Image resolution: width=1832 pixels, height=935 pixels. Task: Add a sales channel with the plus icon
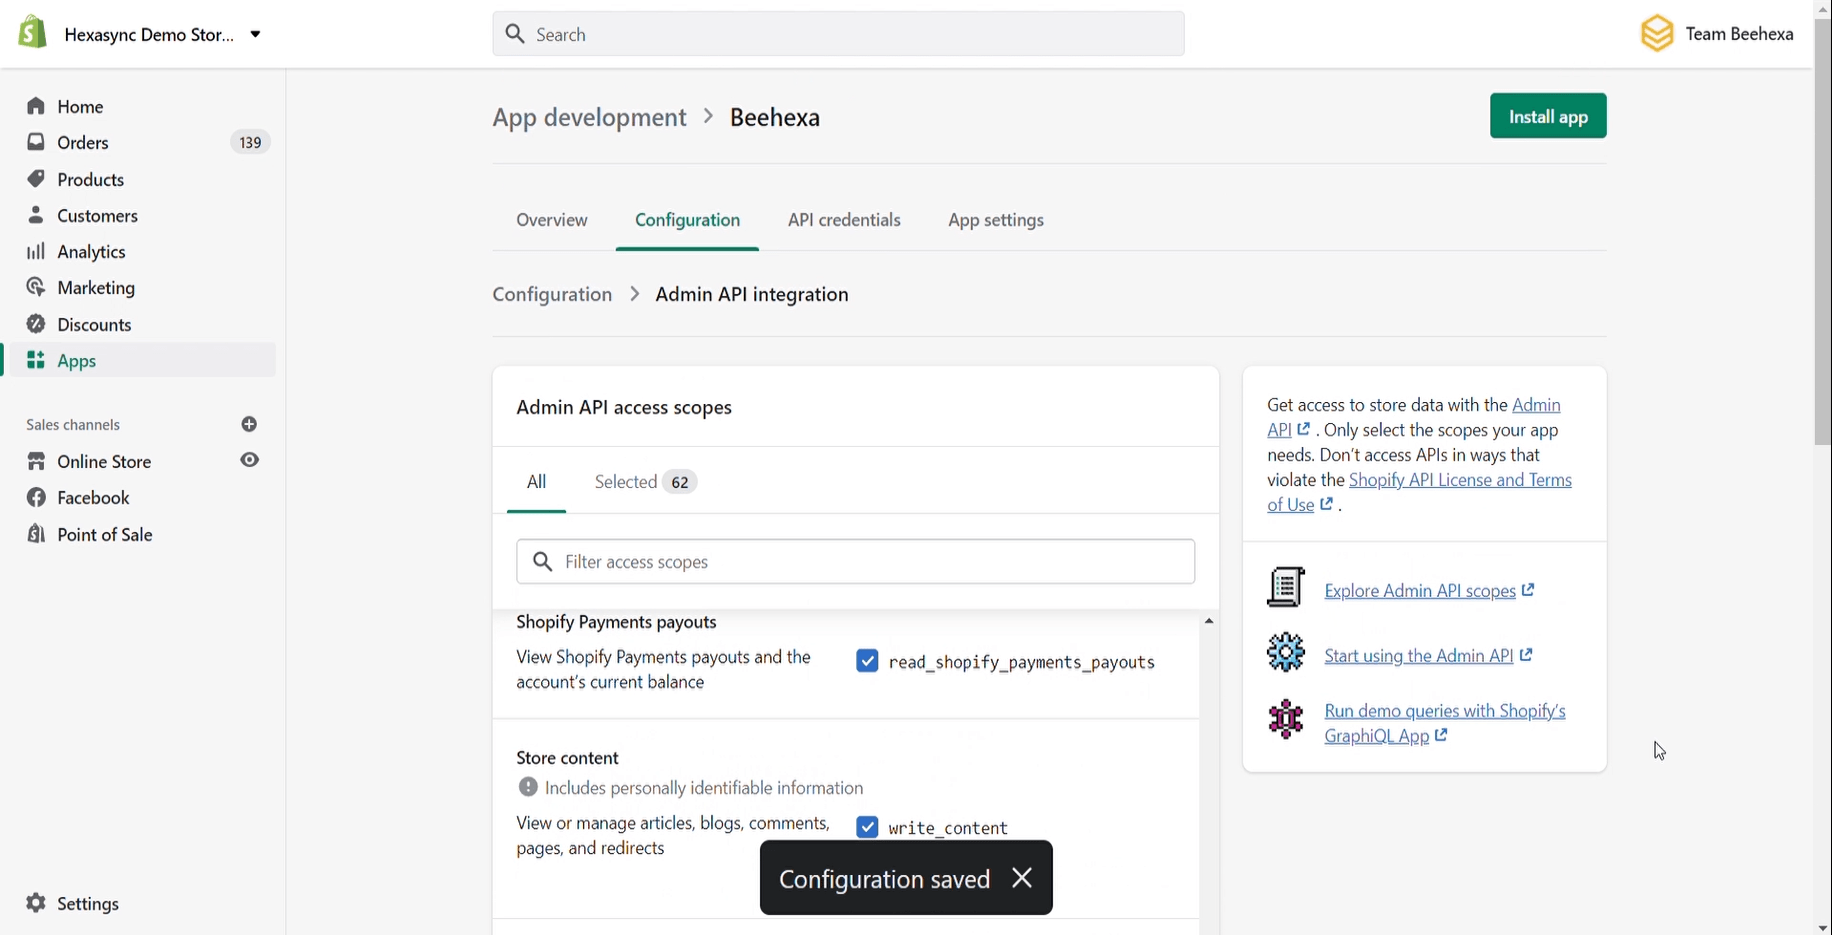(249, 424)
